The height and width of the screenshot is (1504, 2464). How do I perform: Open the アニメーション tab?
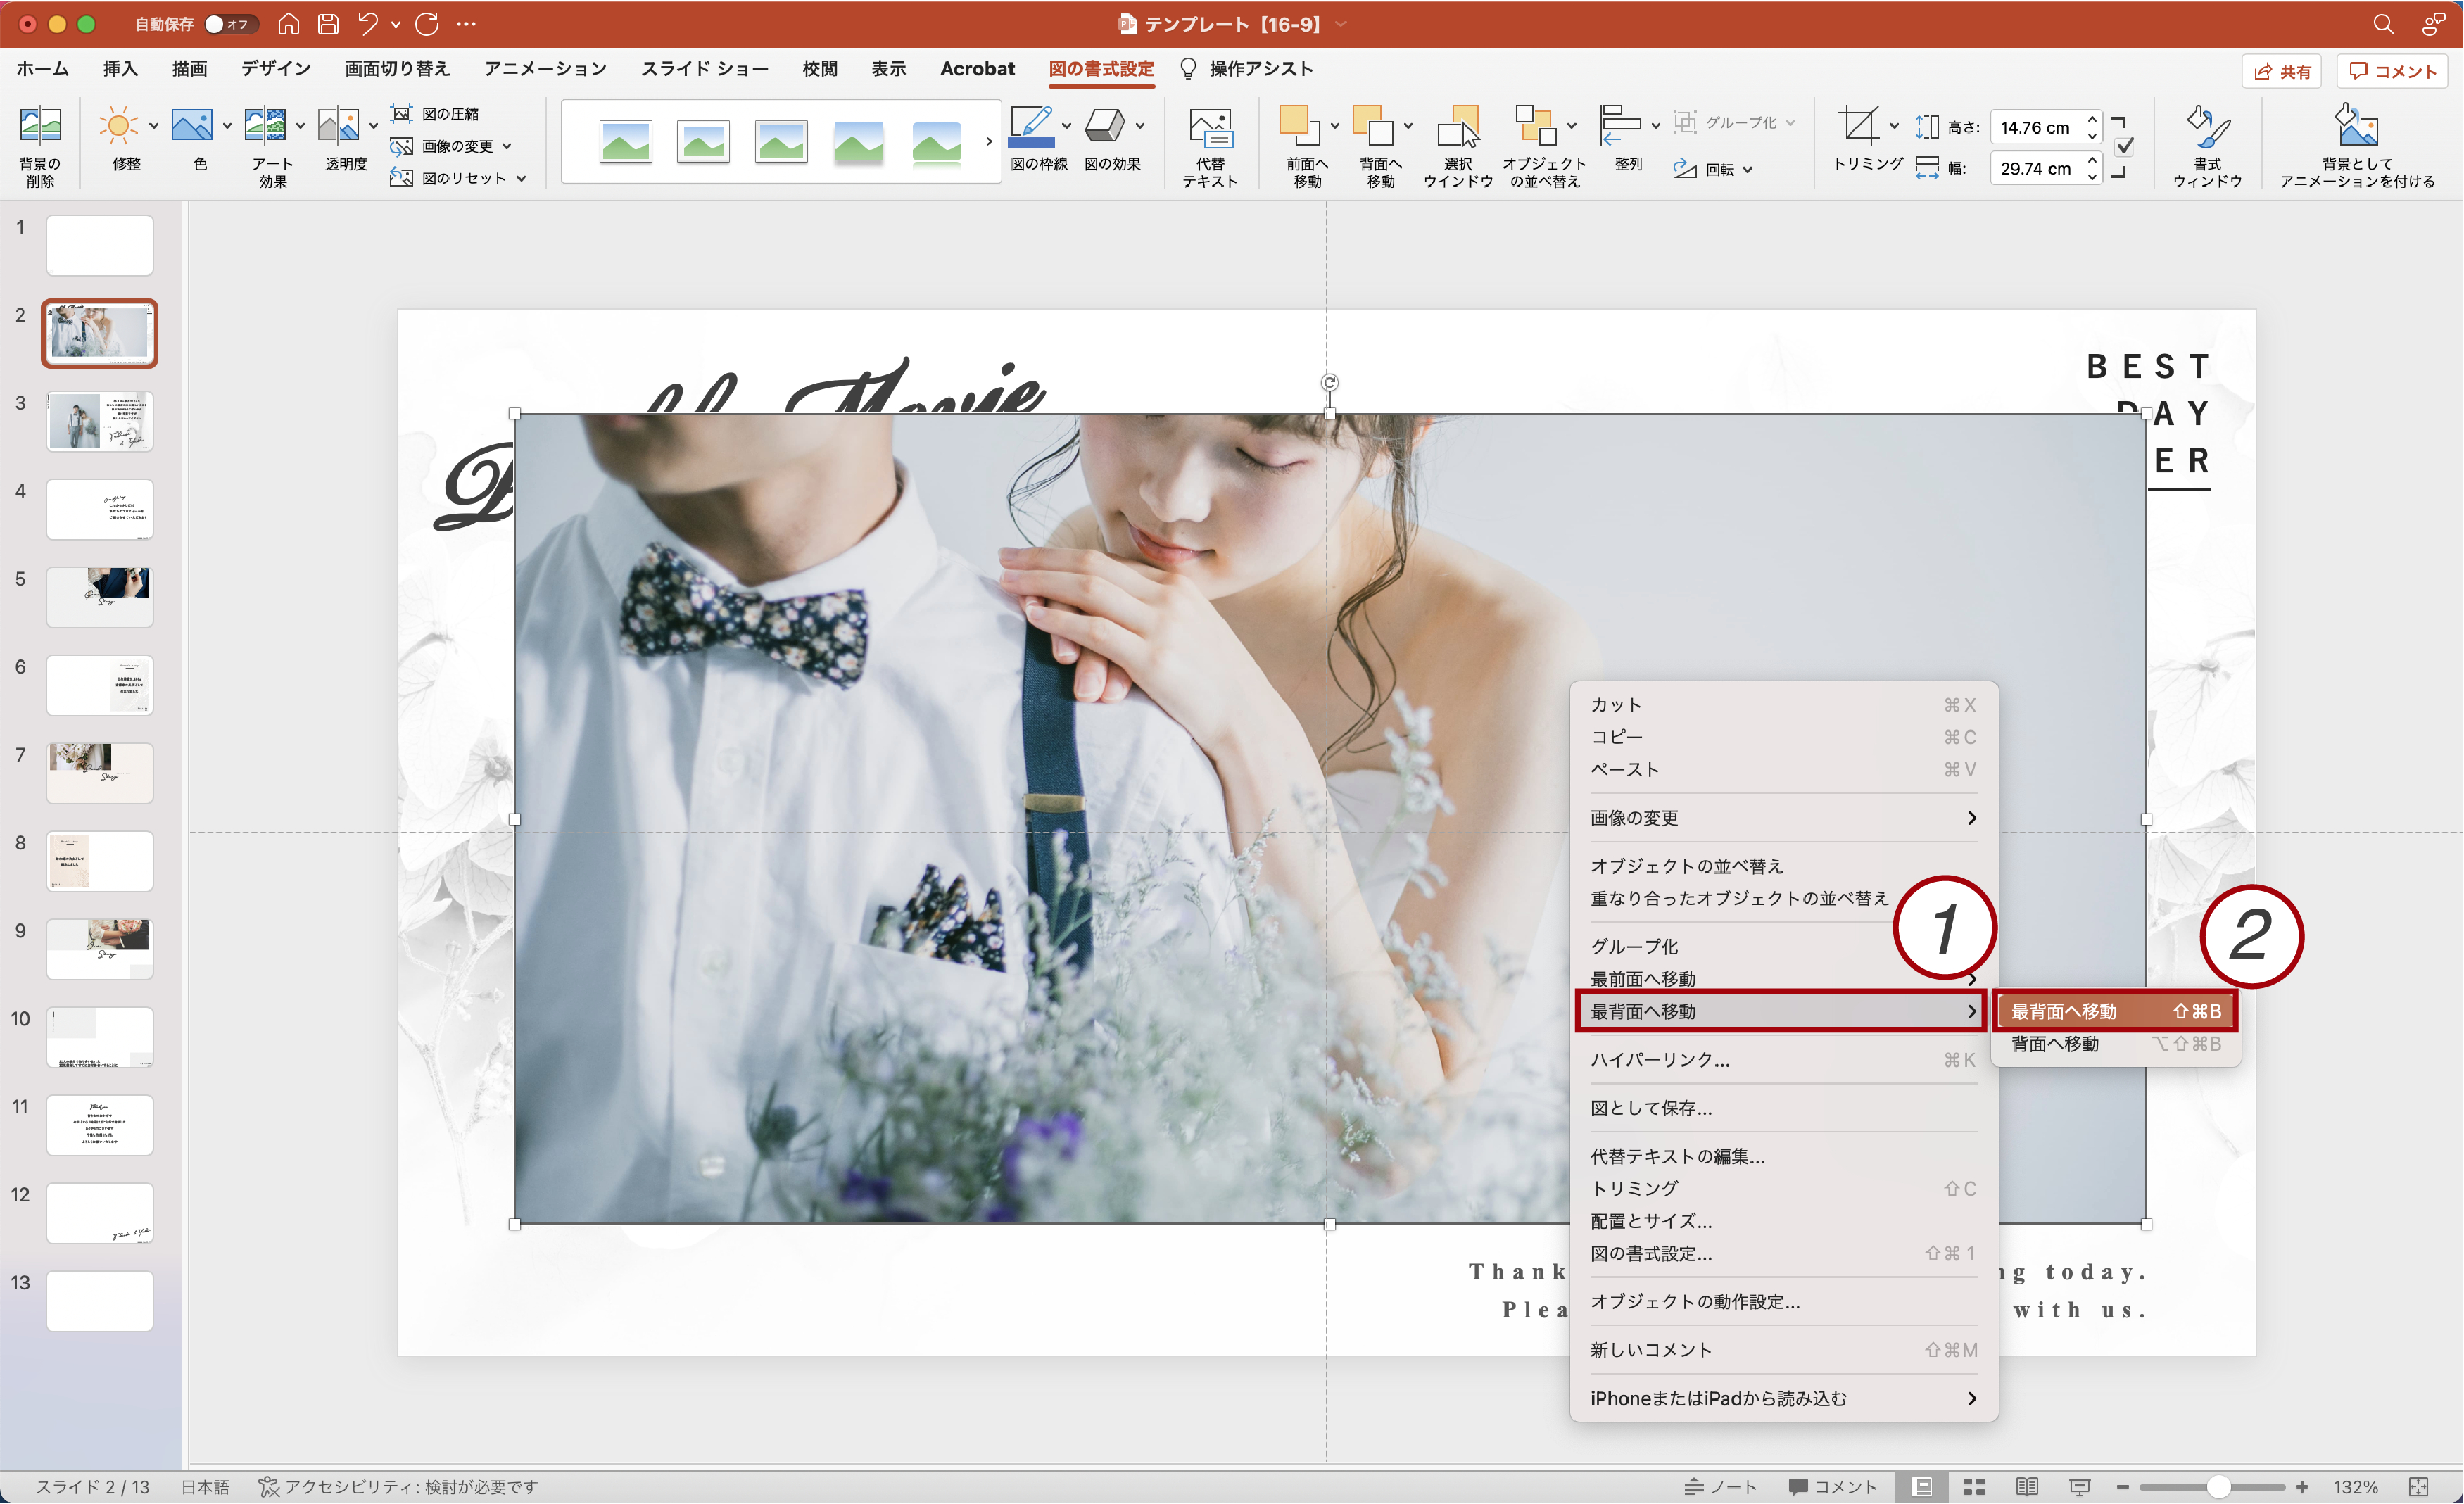(545, 68)
